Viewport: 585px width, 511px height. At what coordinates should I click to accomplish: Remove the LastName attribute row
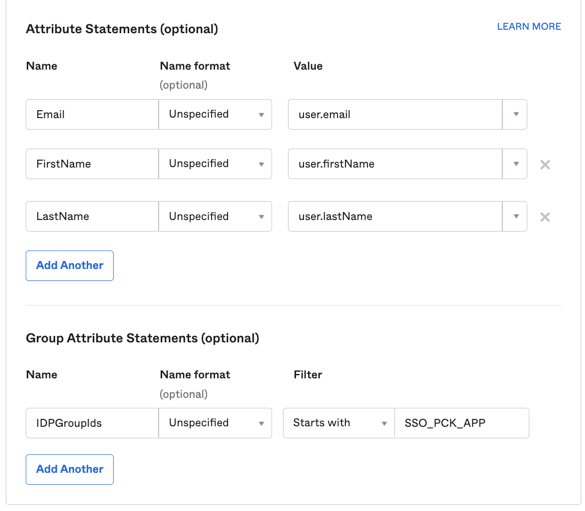coord(545,217)
